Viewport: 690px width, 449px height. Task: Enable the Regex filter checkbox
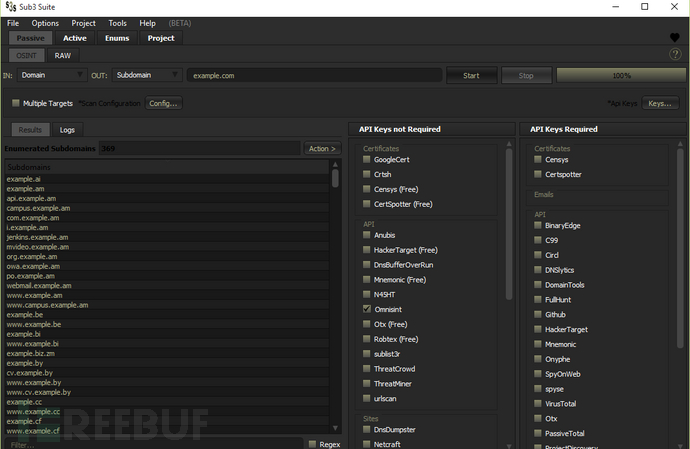(312, 444)
